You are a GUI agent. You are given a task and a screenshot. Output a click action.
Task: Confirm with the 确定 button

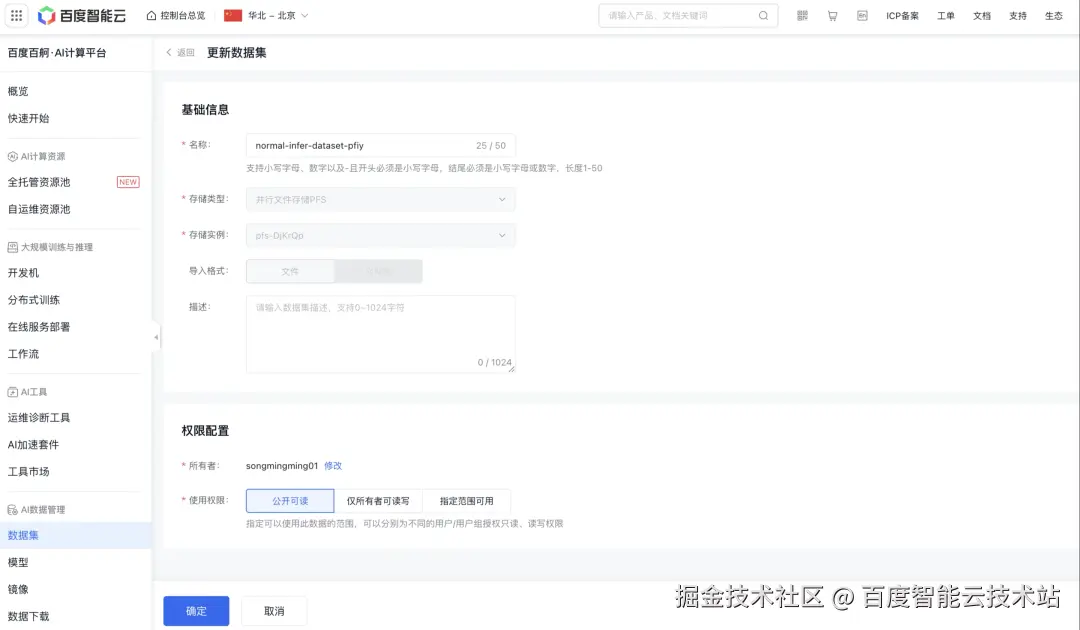196,611
